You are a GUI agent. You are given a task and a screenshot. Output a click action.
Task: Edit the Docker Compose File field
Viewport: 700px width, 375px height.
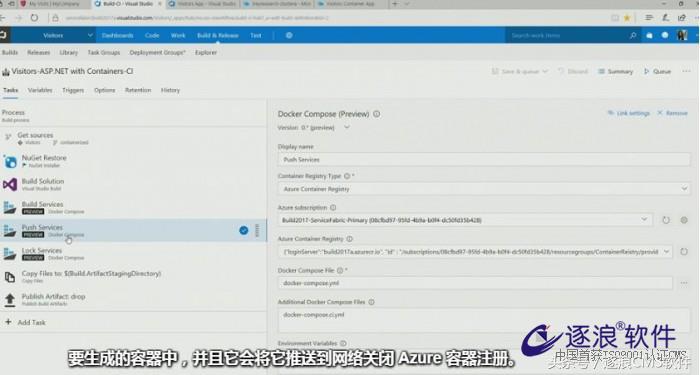point(475,283)
